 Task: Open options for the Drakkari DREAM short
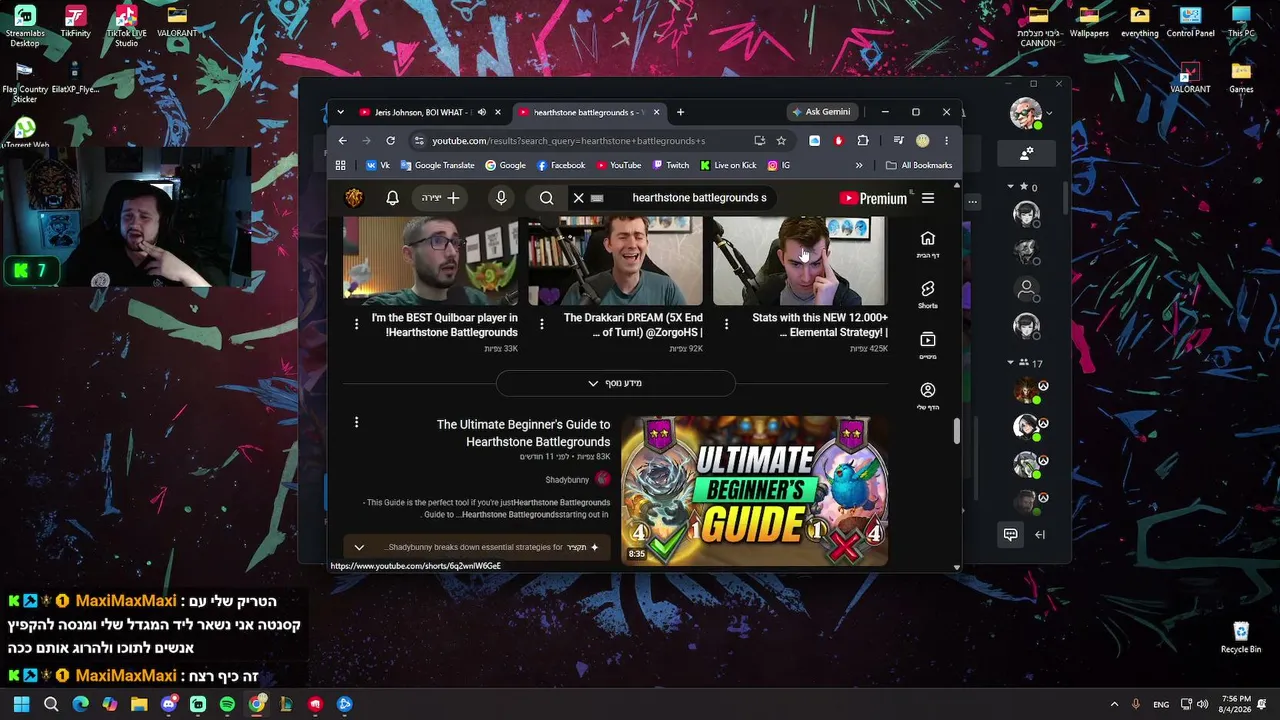coord(541,324)
